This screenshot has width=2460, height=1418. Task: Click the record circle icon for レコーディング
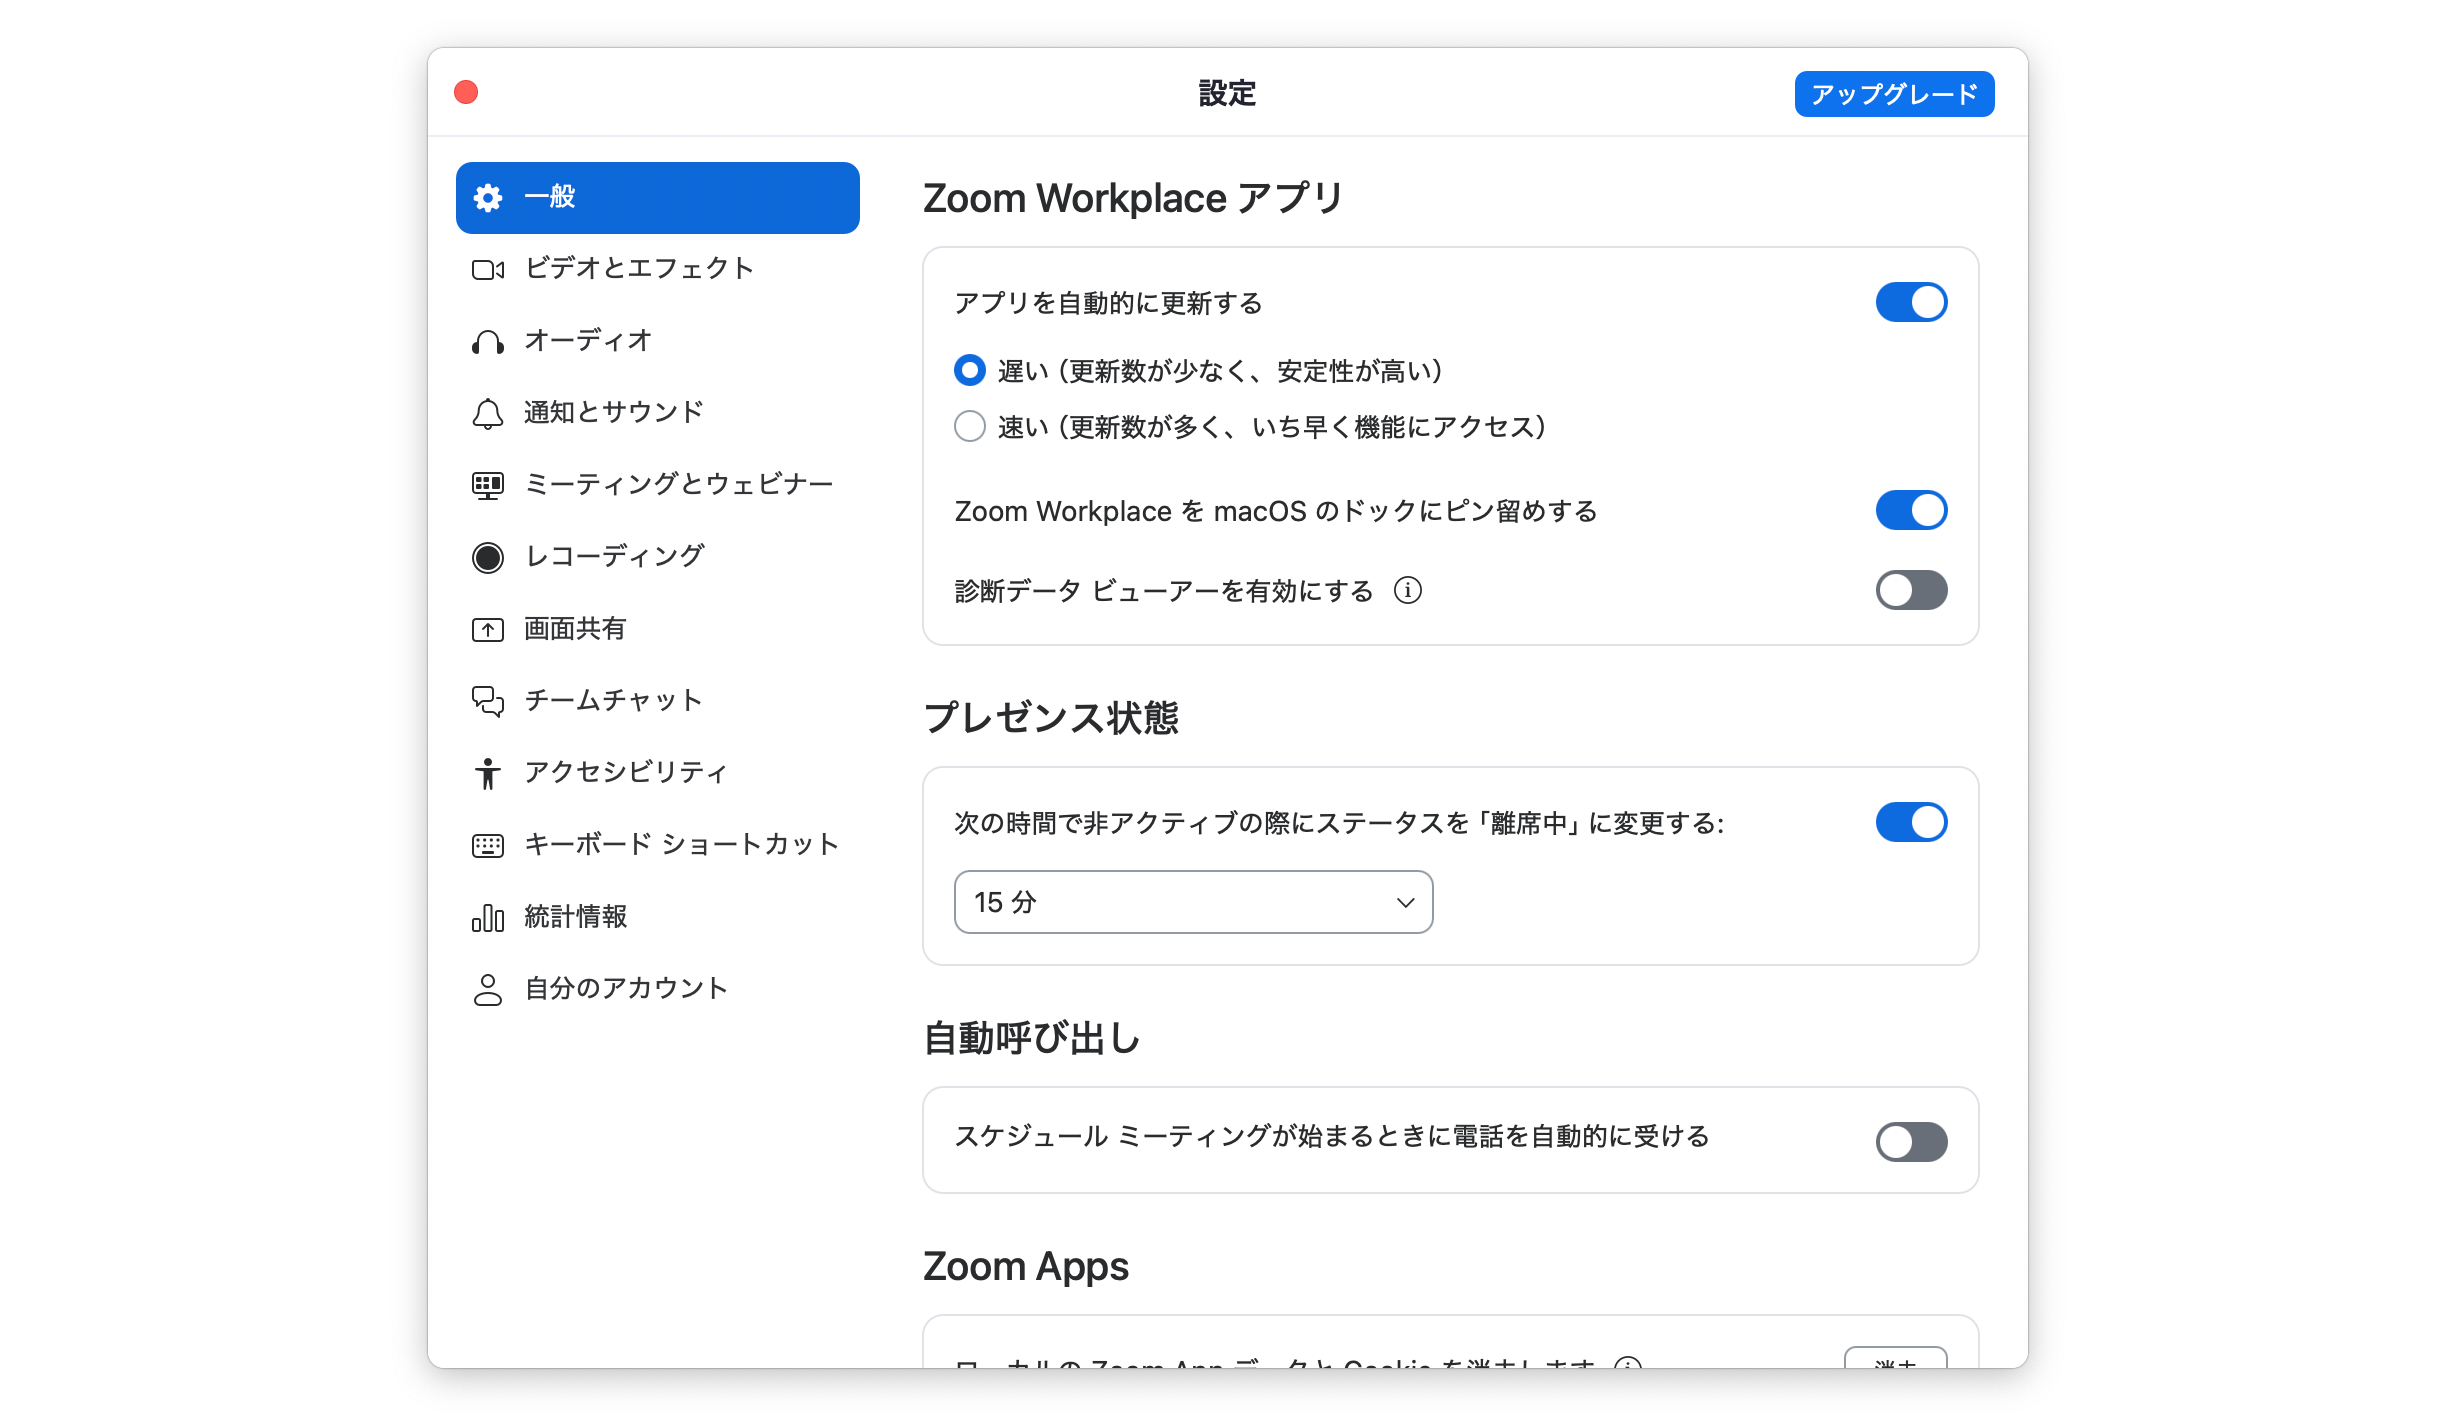click(488, 557)
